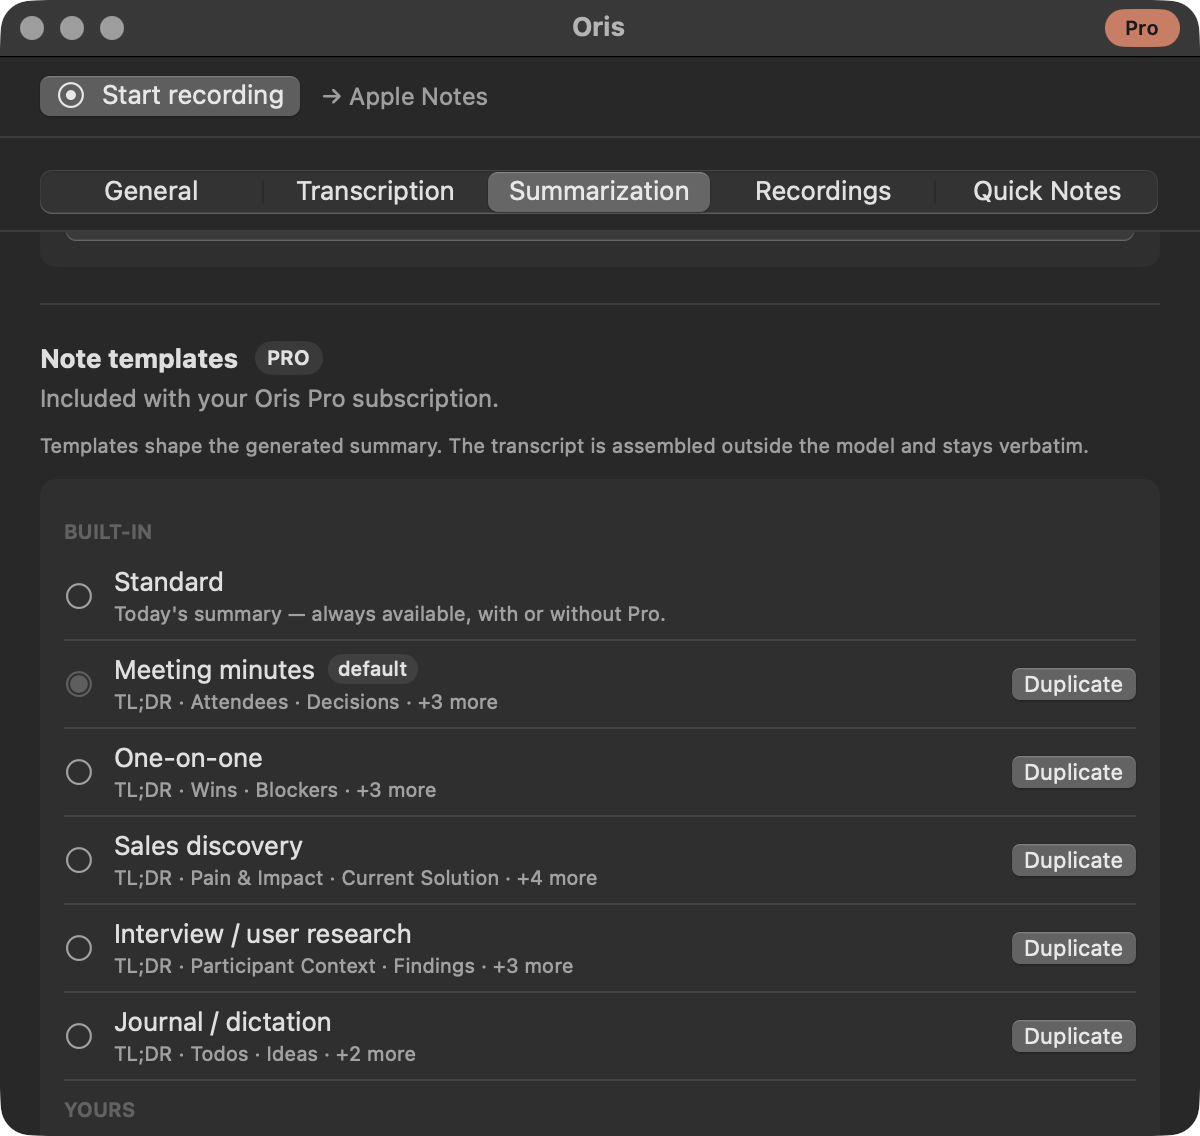The width and height of the screenshot is (1200, 1136).
Task: Click 'TL;DR · Todos · Ideas · +2 more' text
Action: click(x=265, y=1054)
